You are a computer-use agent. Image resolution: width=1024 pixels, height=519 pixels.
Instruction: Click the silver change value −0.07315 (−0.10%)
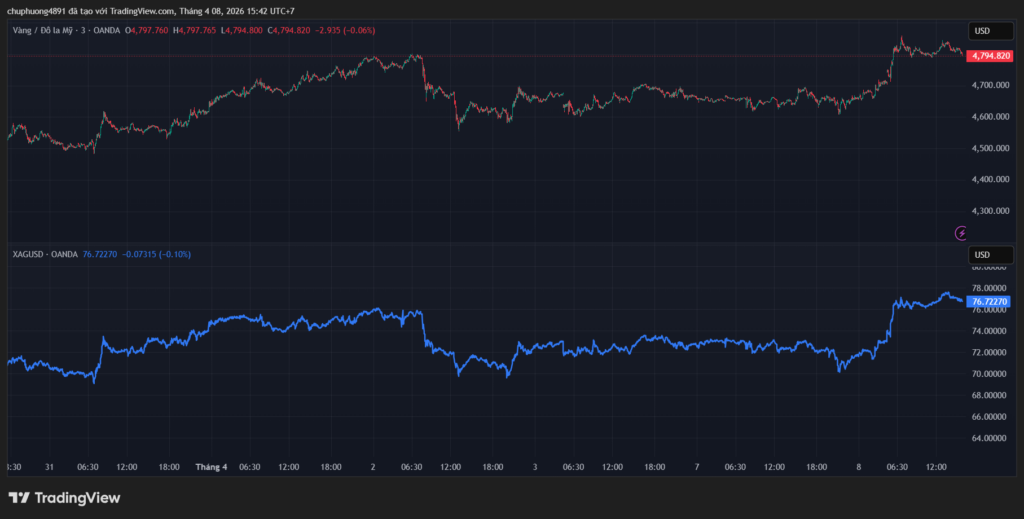click(156, 254)
